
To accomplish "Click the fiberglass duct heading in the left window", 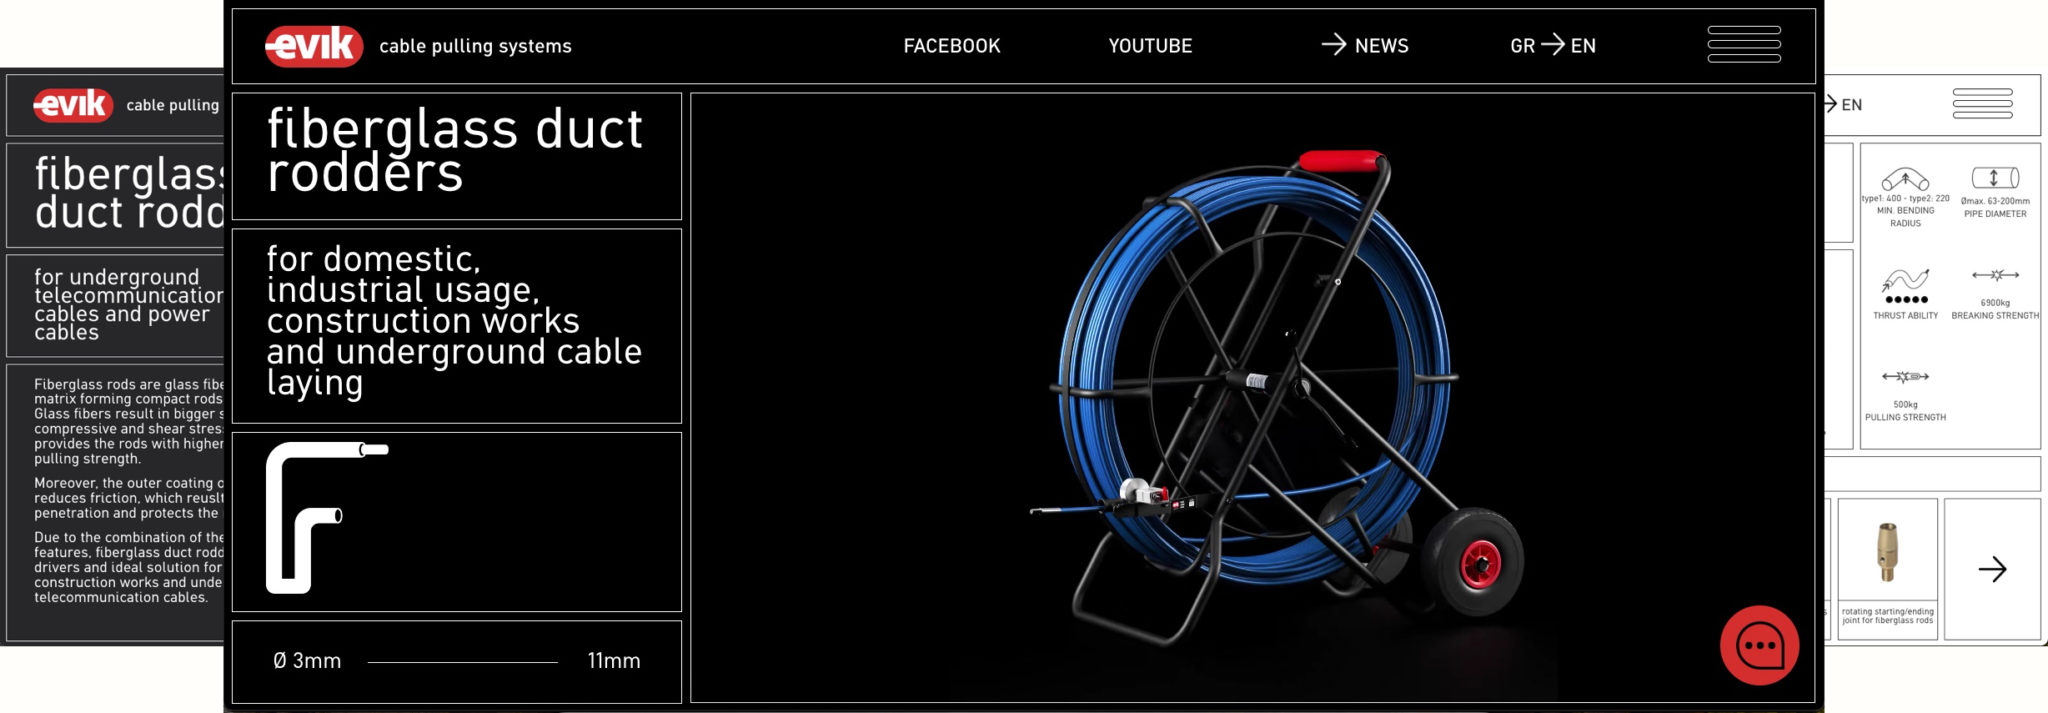I will click(x=129, y=193).
